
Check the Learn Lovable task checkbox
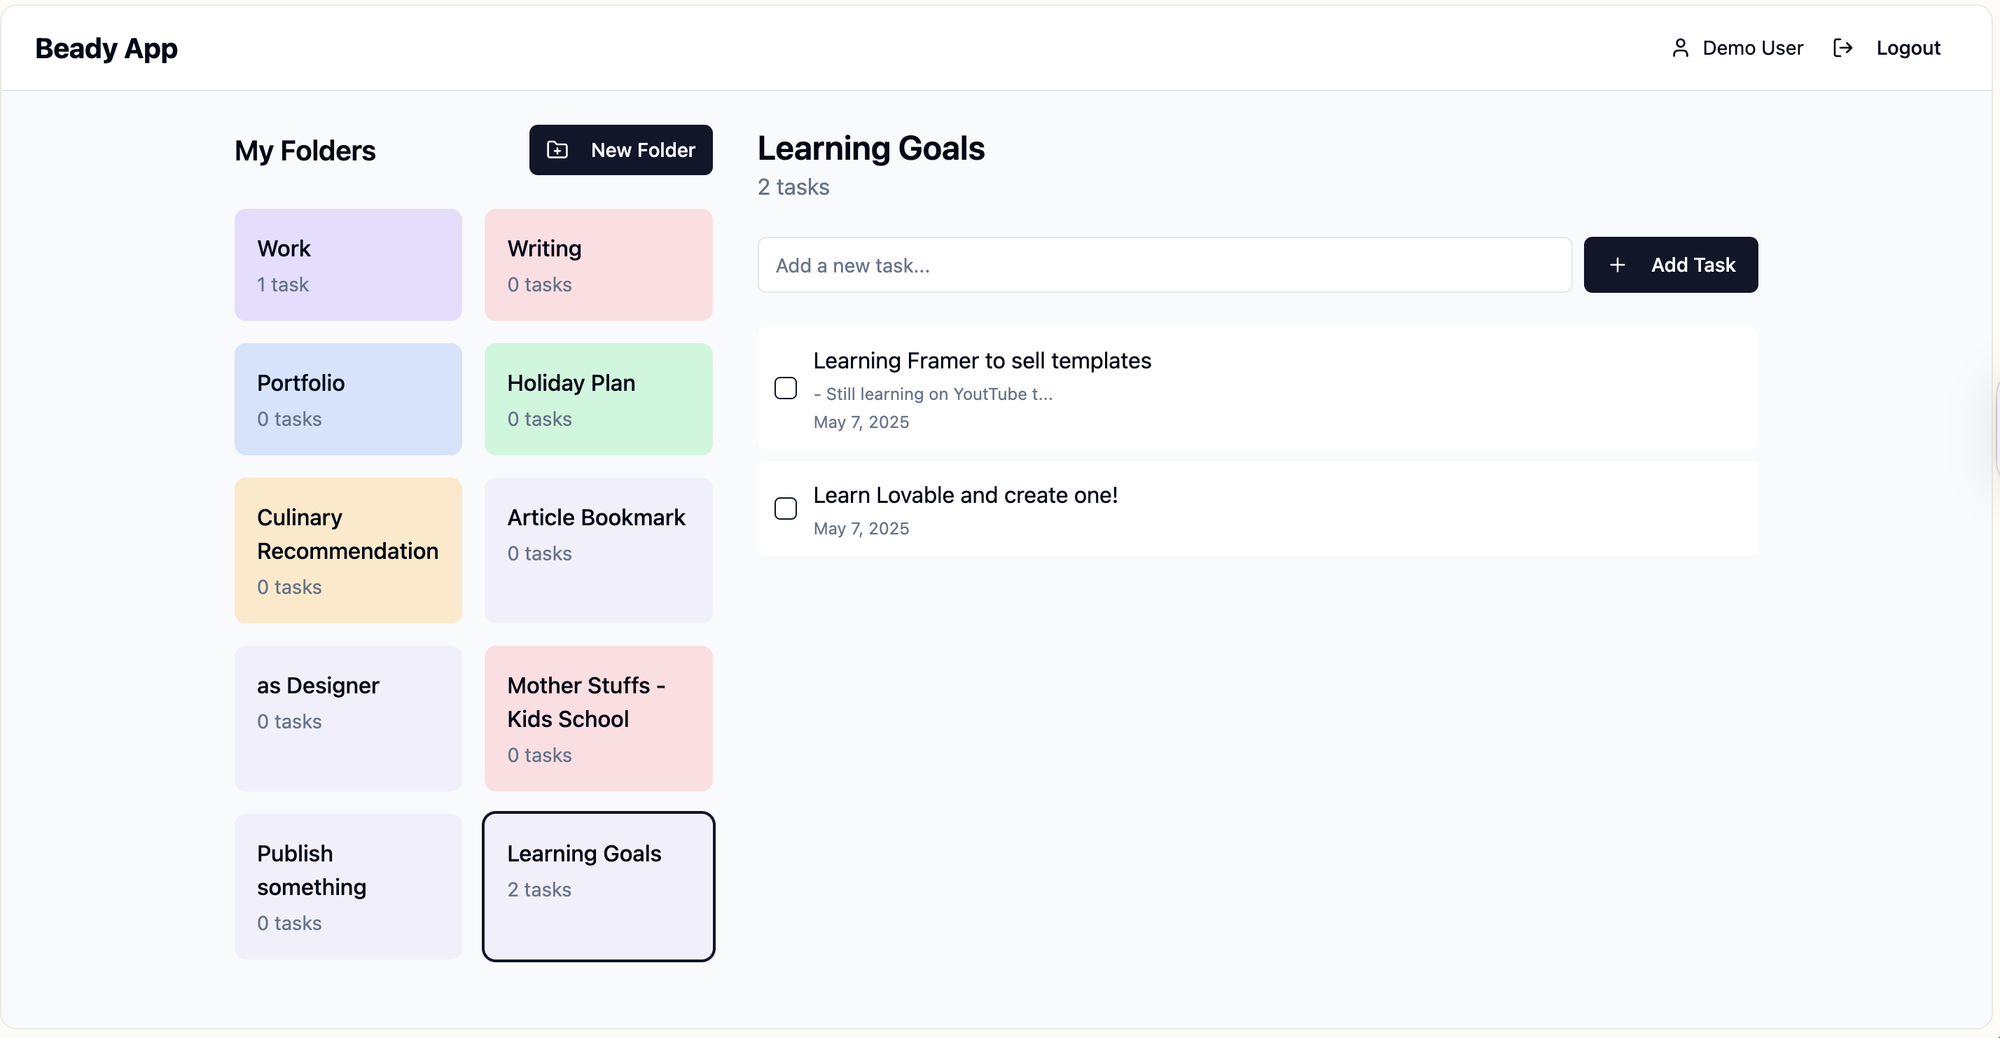coord(786,508)
